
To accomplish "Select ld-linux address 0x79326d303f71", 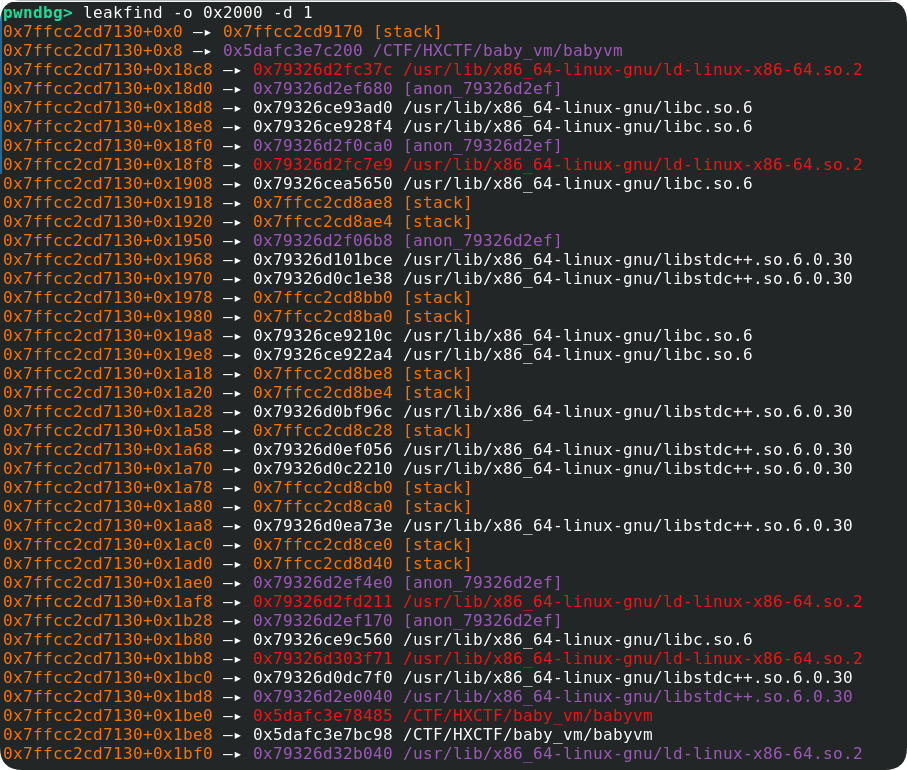I will coord(323,658).
